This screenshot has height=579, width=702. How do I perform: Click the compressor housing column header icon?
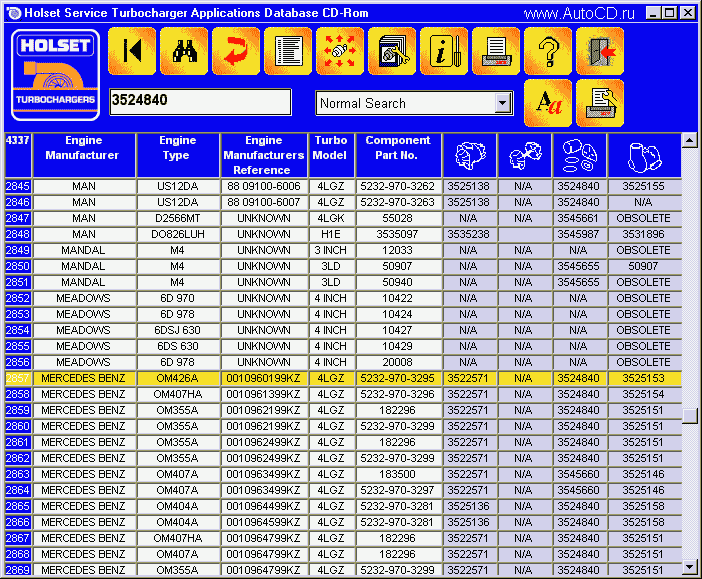point(470,155)
